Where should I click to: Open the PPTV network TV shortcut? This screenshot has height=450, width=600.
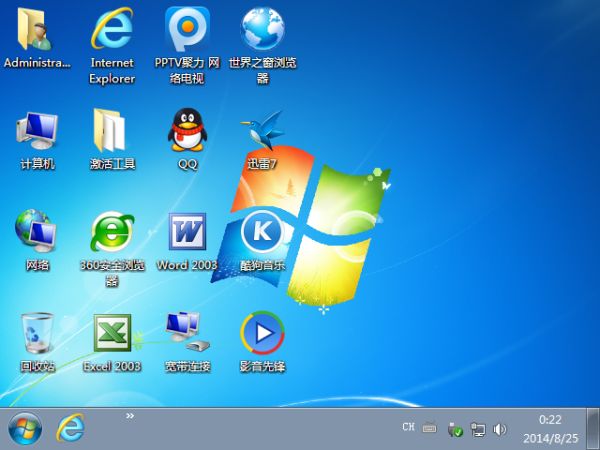pos(187,30)
